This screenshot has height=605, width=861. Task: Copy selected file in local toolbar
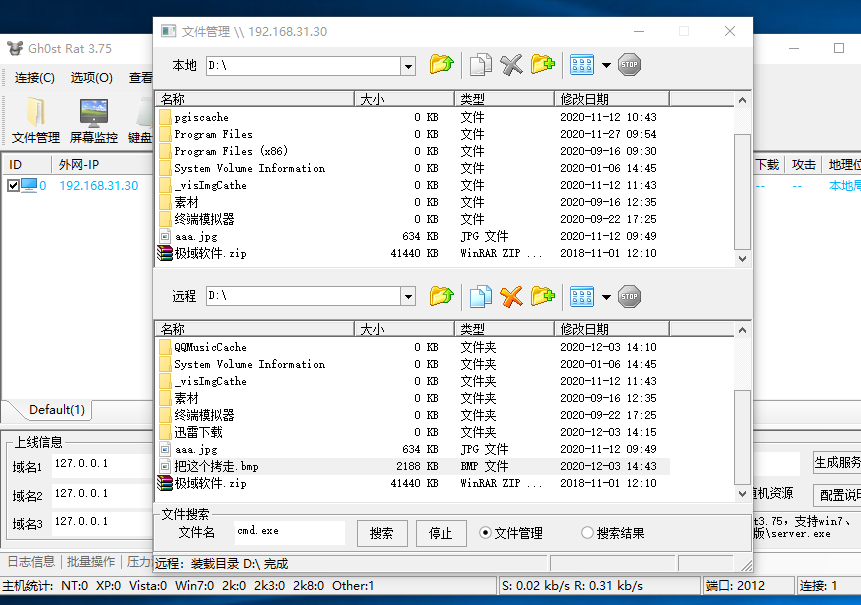pyautogui.click(x=480, y=65)
